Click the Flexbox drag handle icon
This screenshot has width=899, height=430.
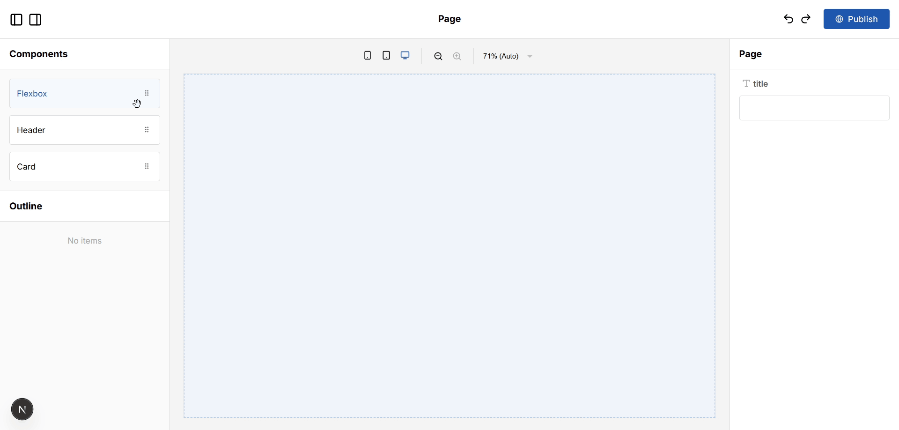[x=147, y=93]
